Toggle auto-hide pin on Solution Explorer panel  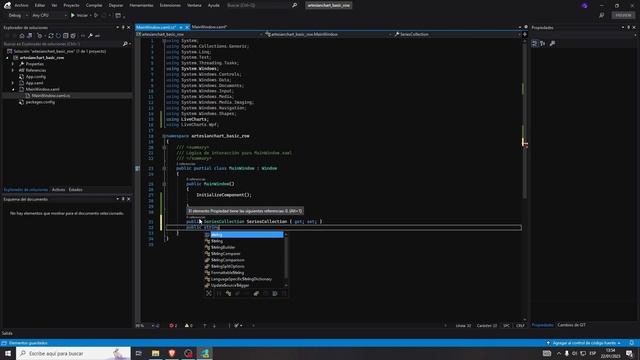pos(123,27)
